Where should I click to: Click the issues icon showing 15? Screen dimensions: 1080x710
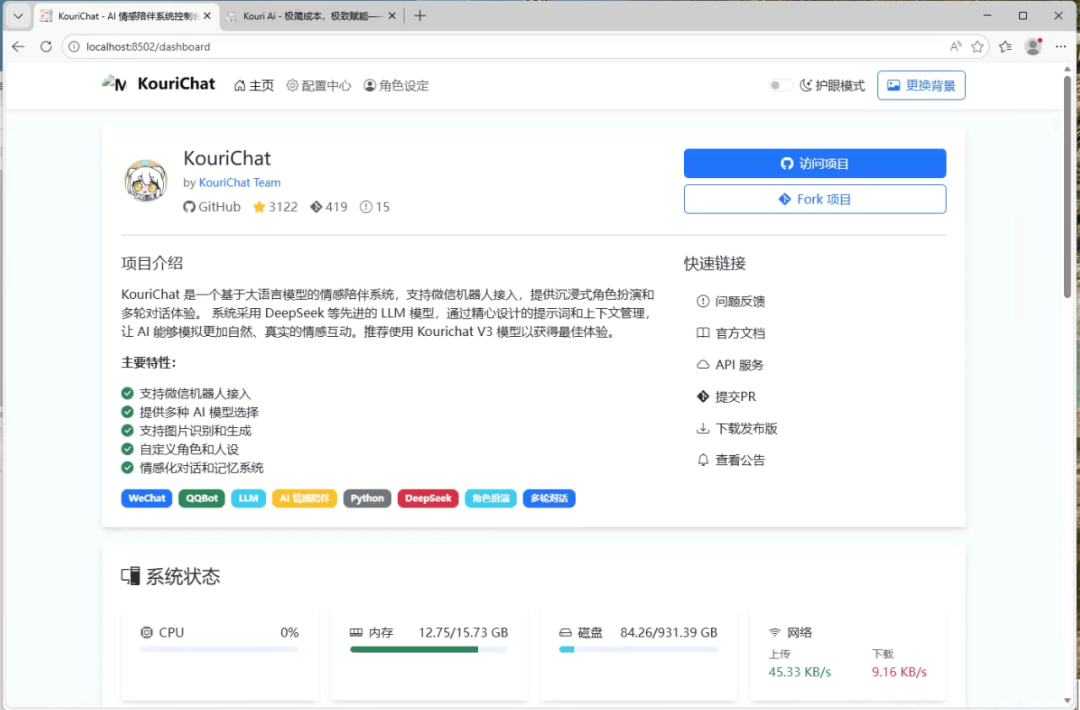366,207
